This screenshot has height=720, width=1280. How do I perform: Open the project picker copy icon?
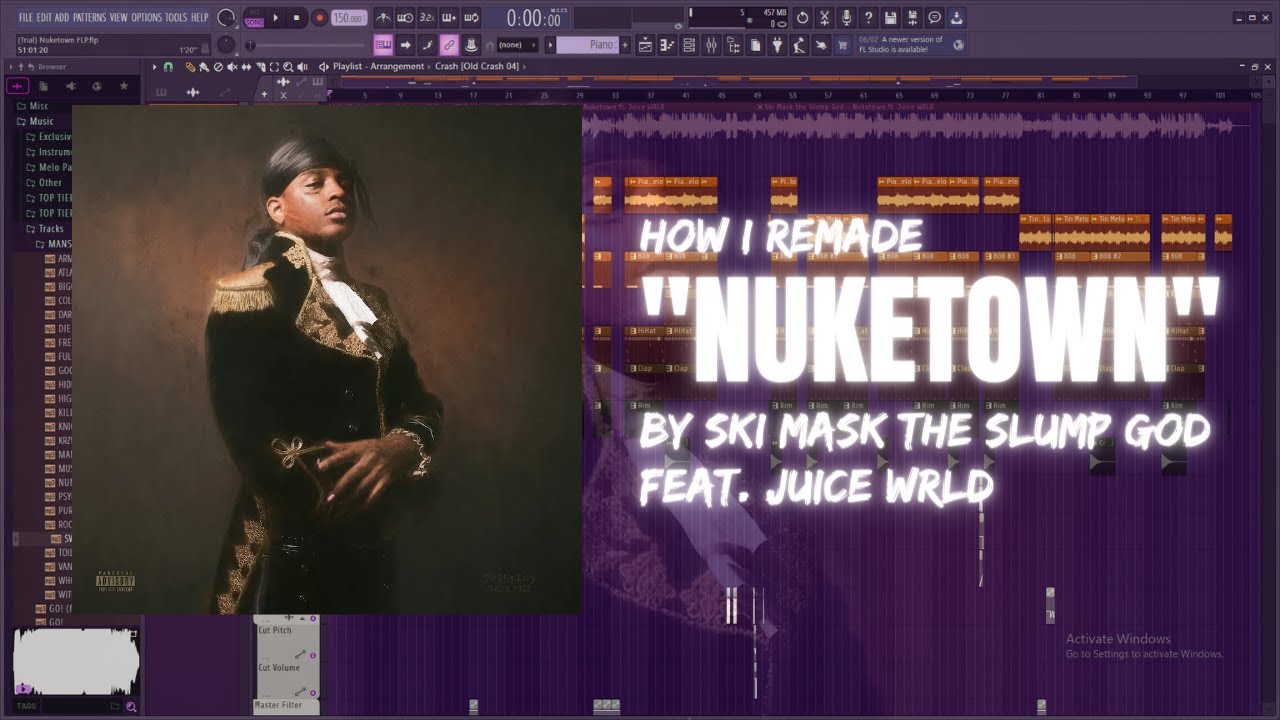point(755,45)
